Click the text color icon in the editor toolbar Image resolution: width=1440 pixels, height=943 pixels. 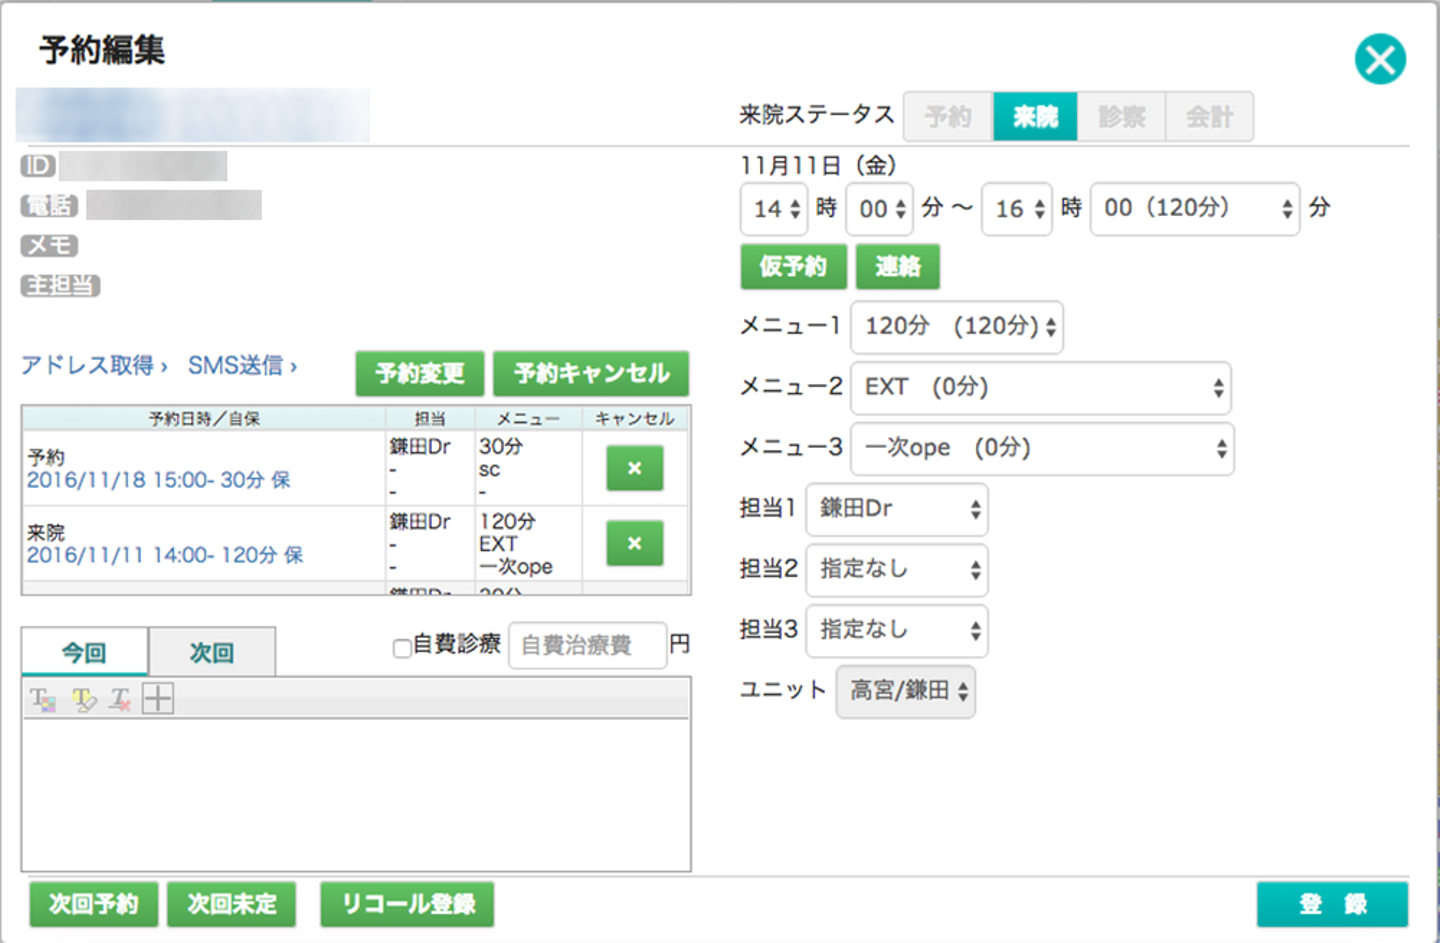tap(42, 699)
